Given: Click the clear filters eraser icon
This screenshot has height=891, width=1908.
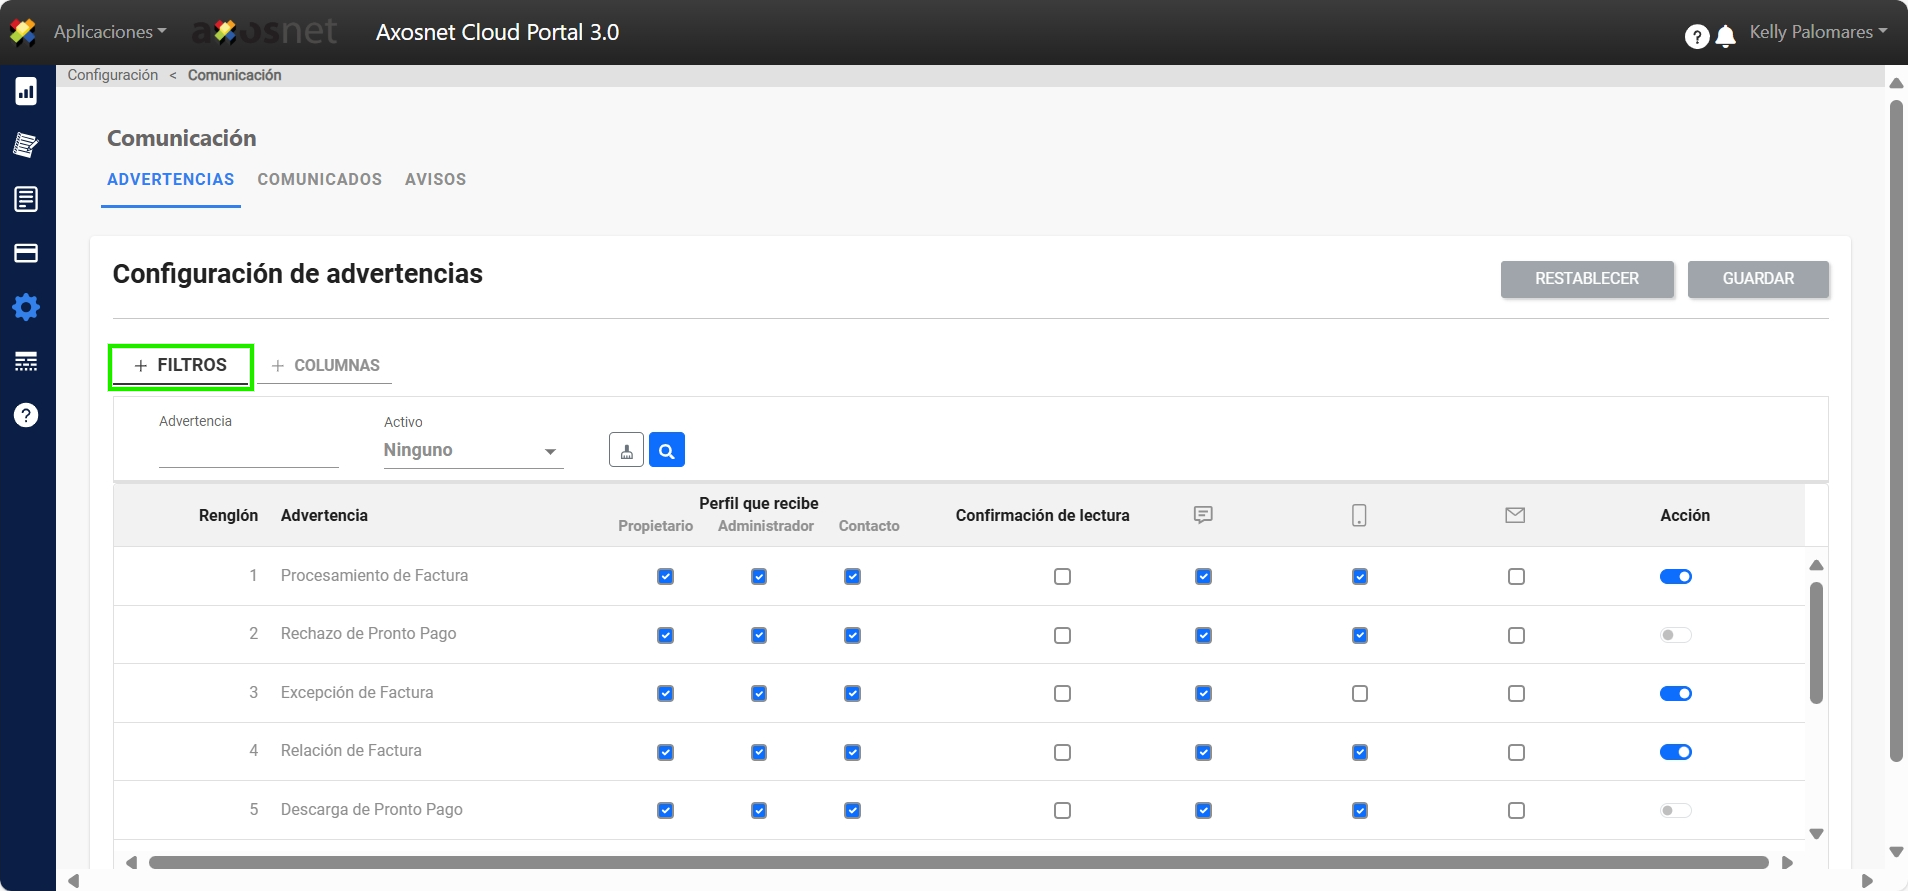Looking at the screenshot, I should 626,450.
